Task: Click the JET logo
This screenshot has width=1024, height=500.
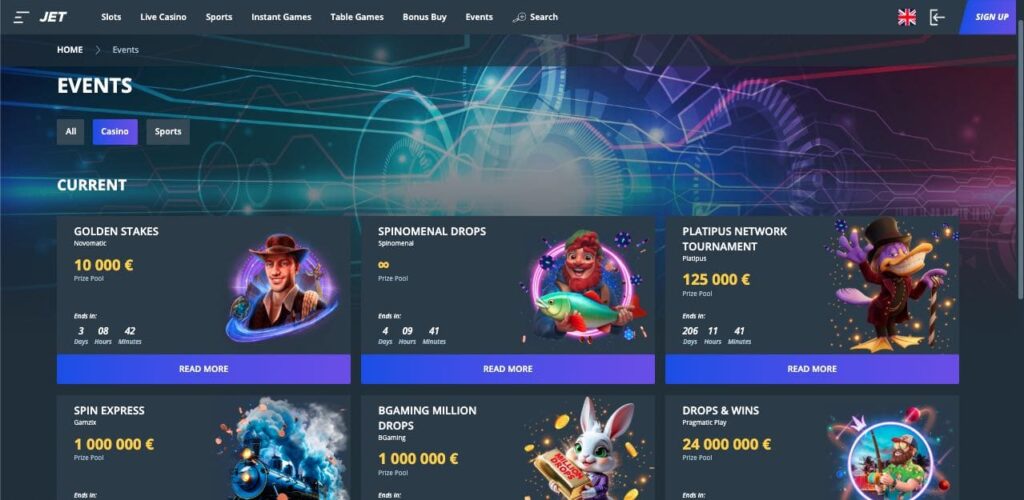Action: point(52,17)
